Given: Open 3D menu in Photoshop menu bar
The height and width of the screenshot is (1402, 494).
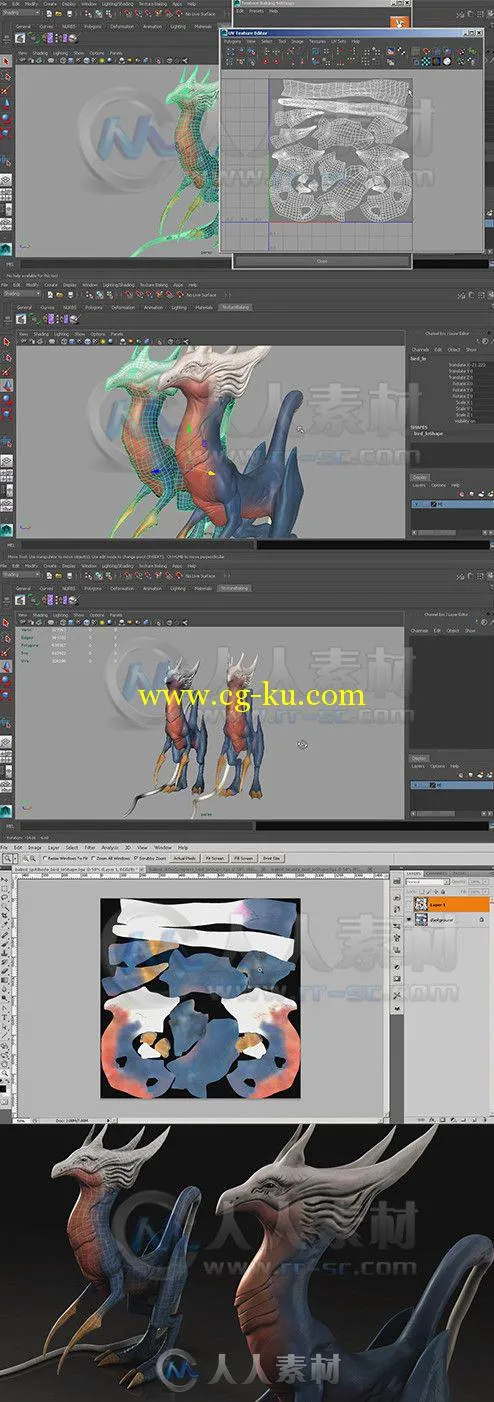Looking at the screenshot, I should click(128, 848).
